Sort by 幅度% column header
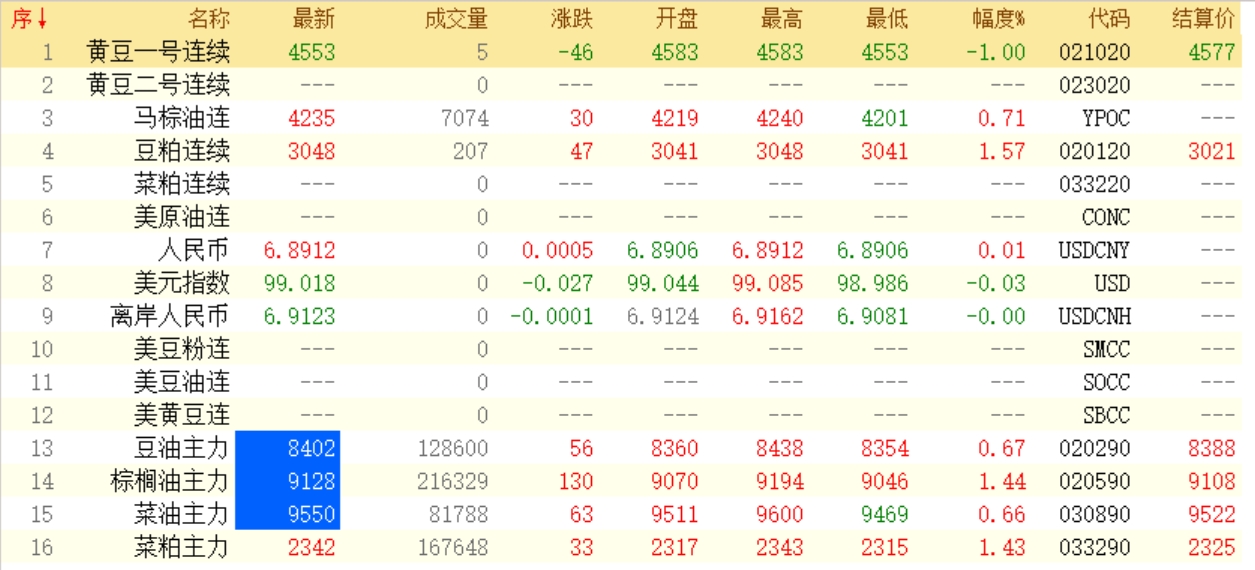 click(998, 19)
